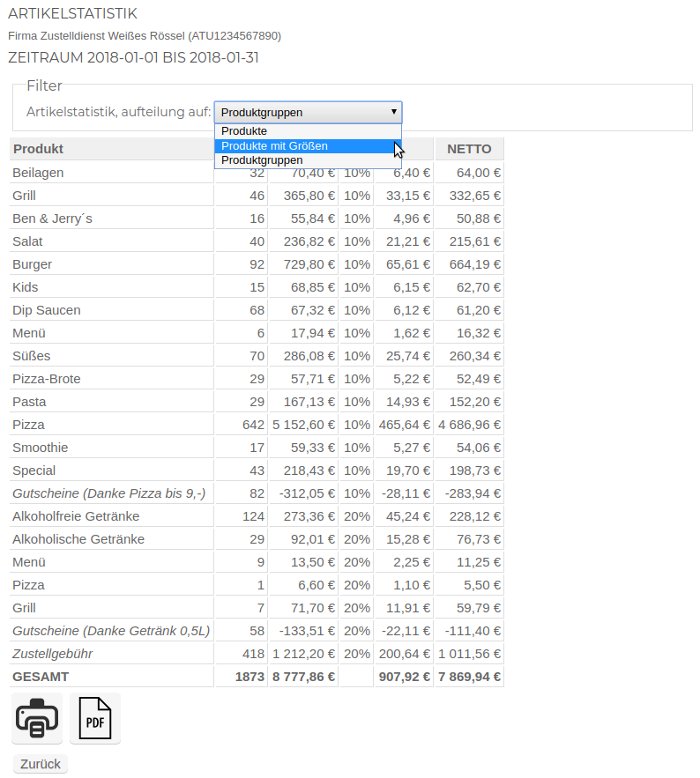This screenshot has height=778, width=700.
Task: Click the negative value '-312,05 €'
Action: [x=307, y=493]
